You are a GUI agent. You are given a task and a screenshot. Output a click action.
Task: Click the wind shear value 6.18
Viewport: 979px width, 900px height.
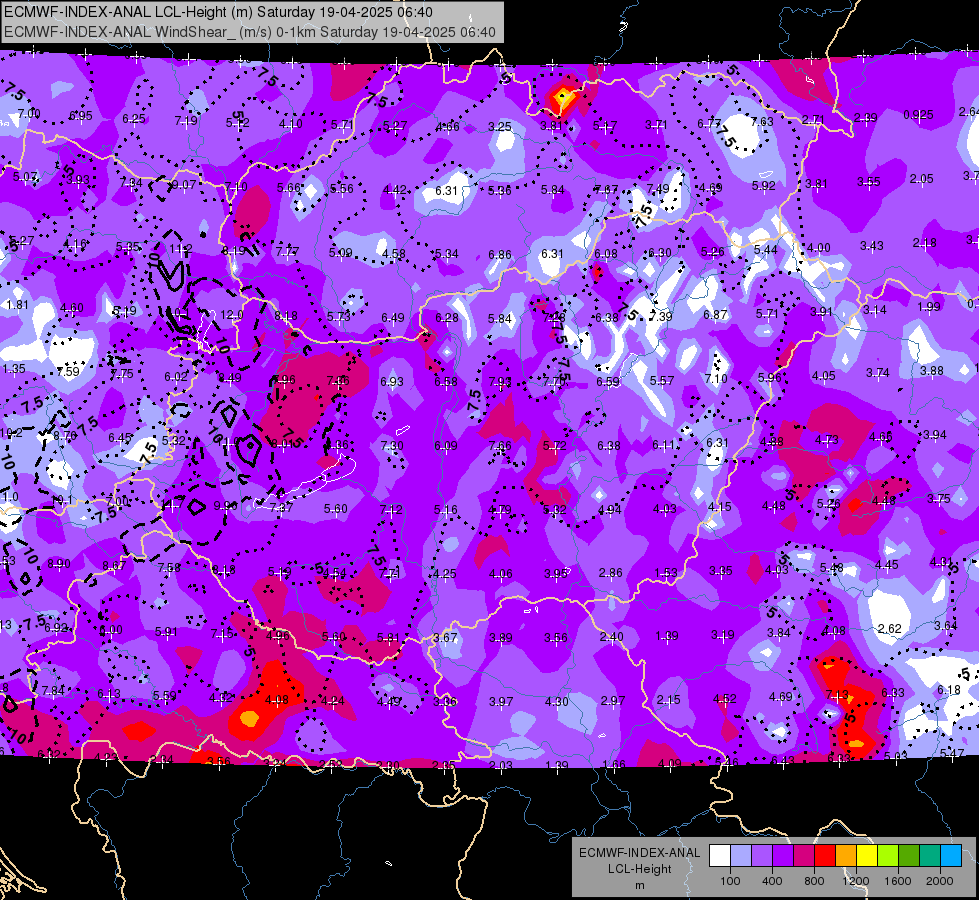(x=949, y=690)
